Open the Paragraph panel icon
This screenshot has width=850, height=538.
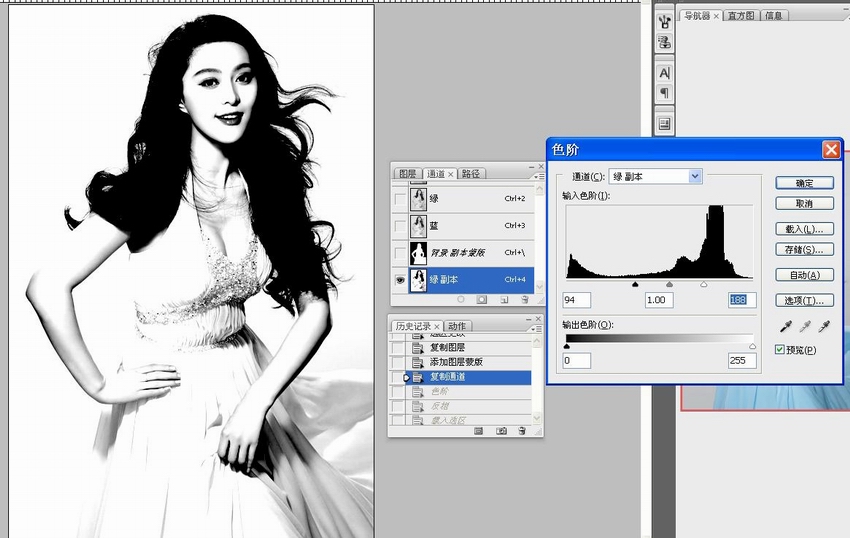(x=664, y=93)
